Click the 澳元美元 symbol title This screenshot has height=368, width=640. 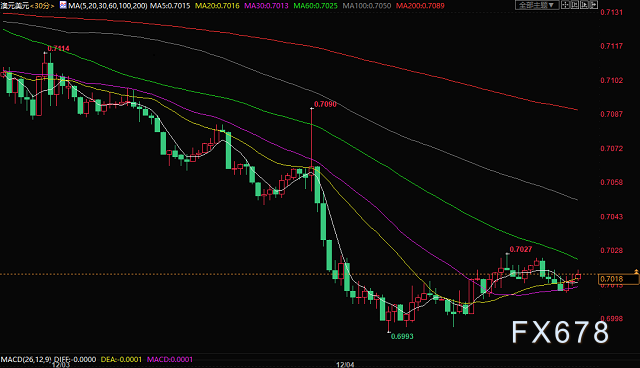(15, 6)
